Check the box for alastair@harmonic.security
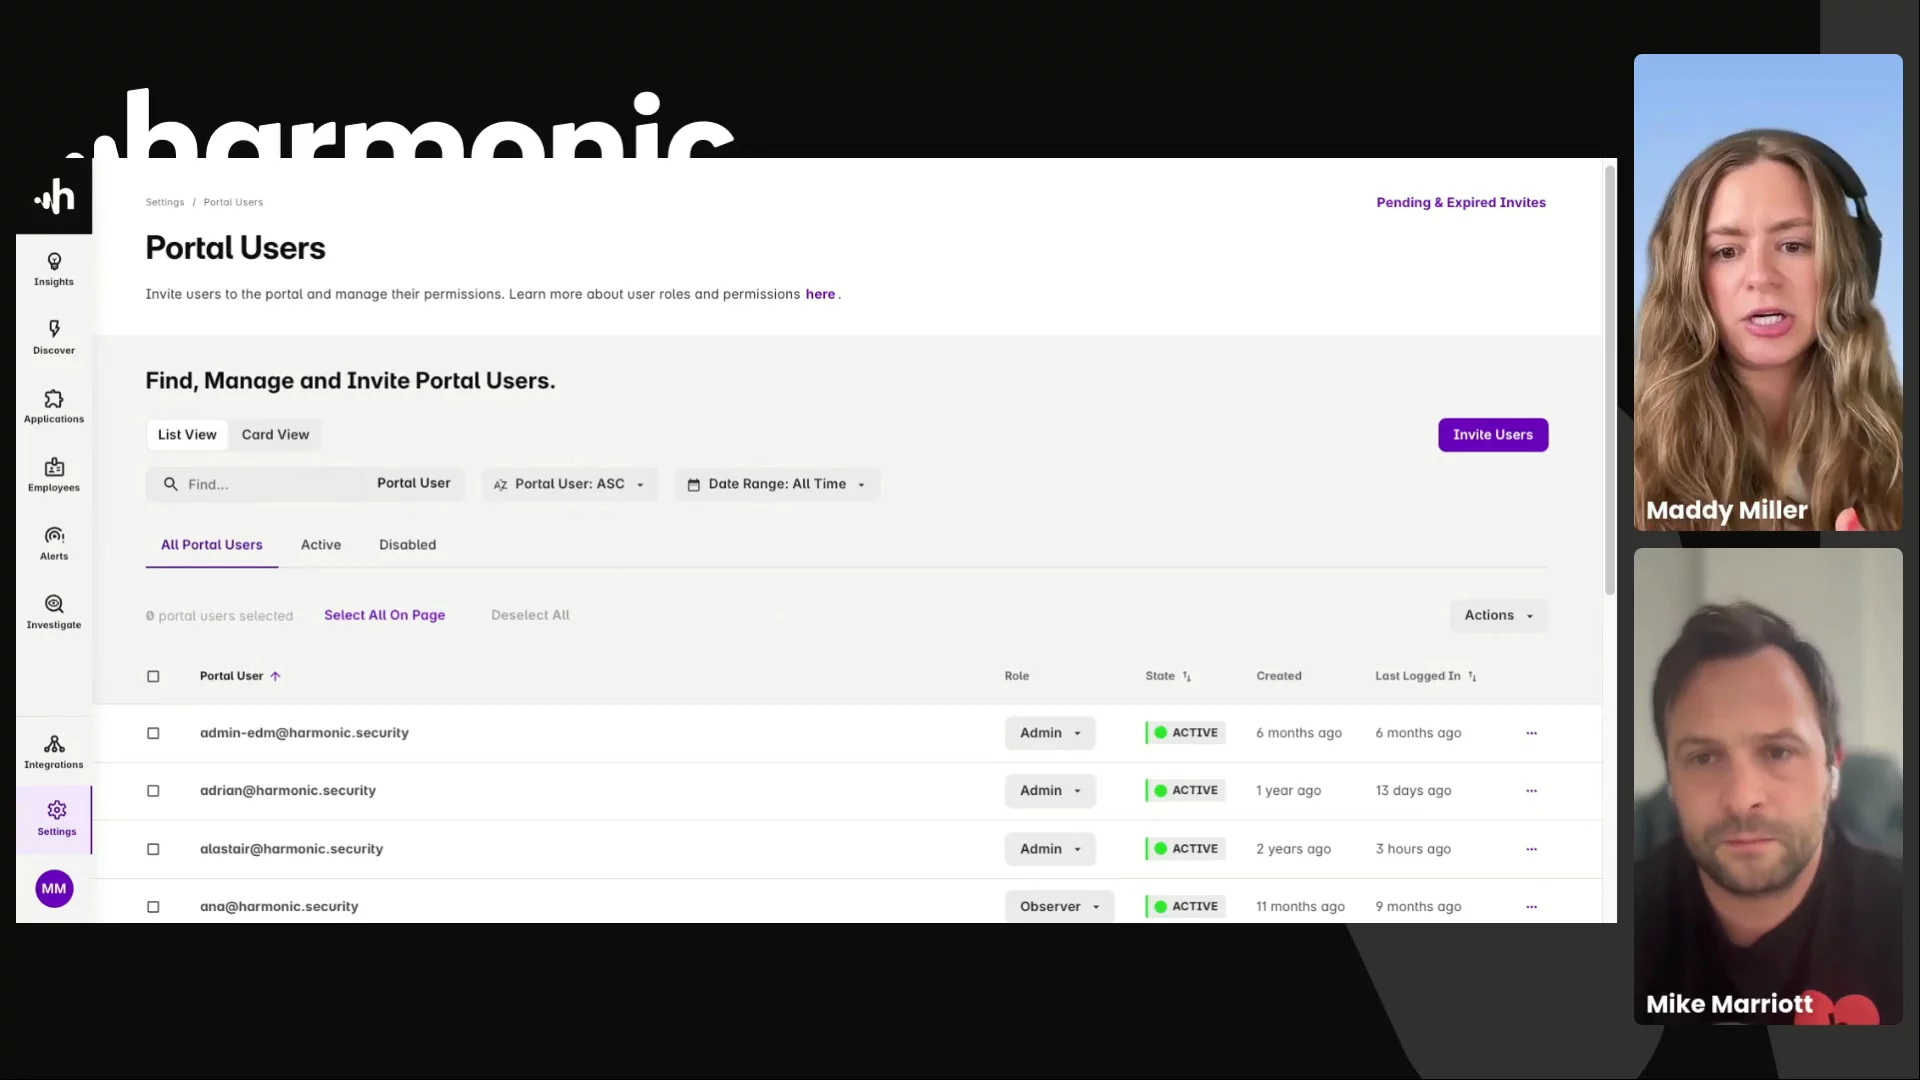1920x1080 pixels. (x=153, y=849)
